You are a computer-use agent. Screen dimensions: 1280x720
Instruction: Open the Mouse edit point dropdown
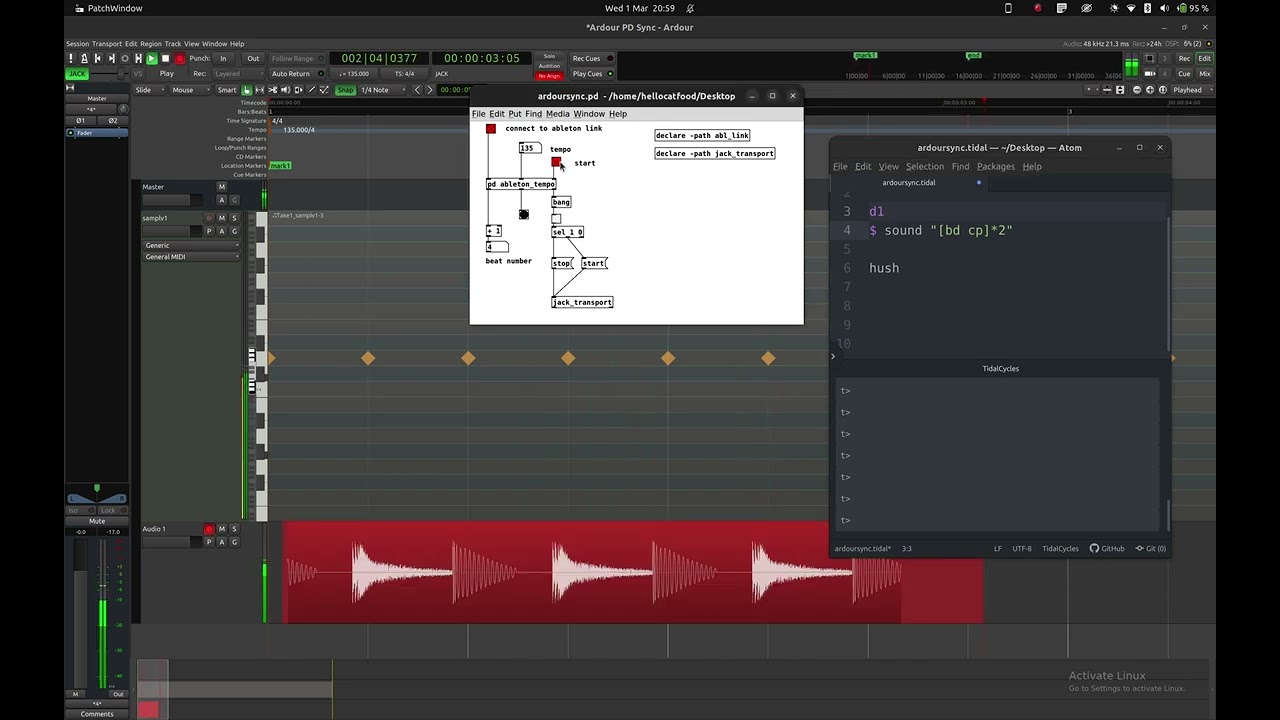pyautogui.click(x=190, y=90)
